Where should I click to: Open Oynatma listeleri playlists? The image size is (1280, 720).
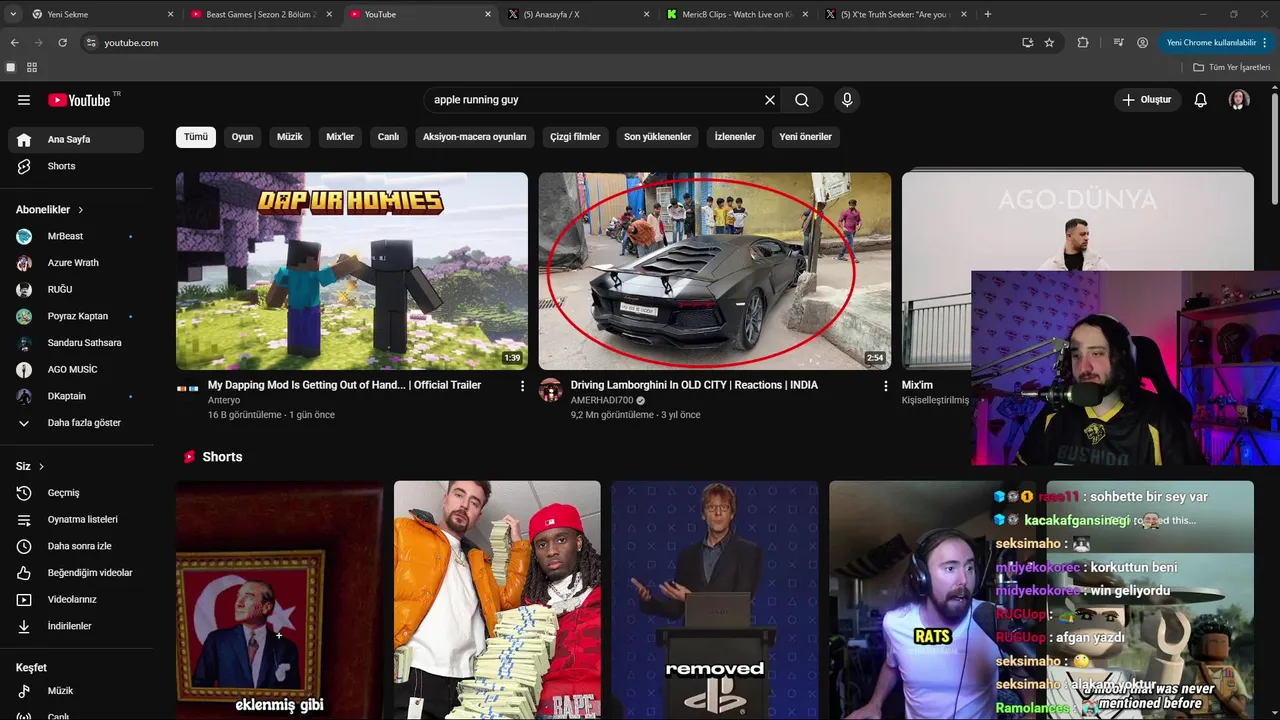(x=76, y=520)
